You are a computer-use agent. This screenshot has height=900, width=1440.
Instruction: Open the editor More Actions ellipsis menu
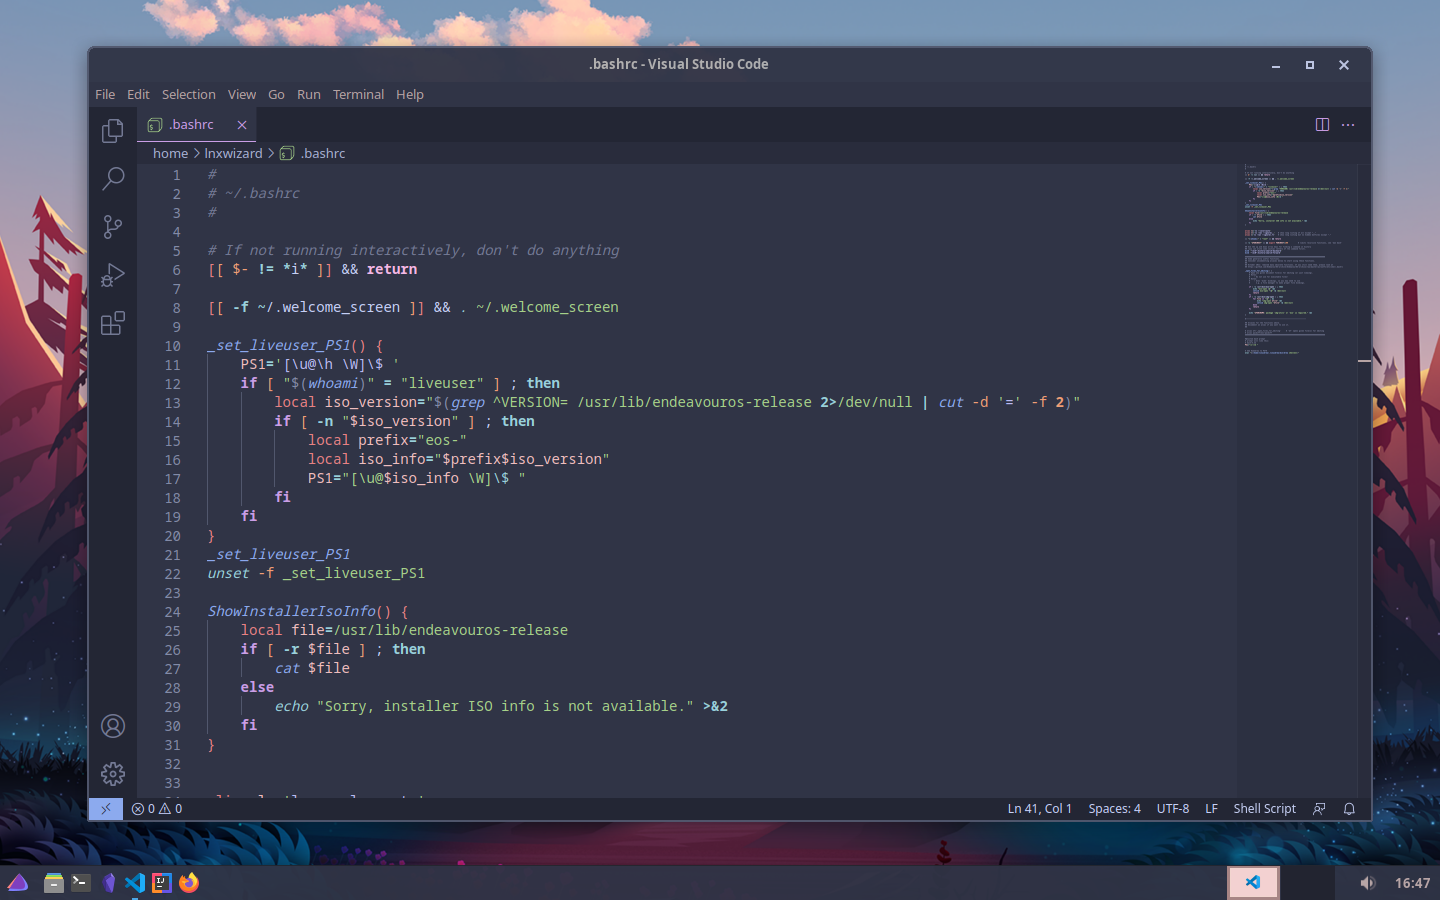(1348, 125)
